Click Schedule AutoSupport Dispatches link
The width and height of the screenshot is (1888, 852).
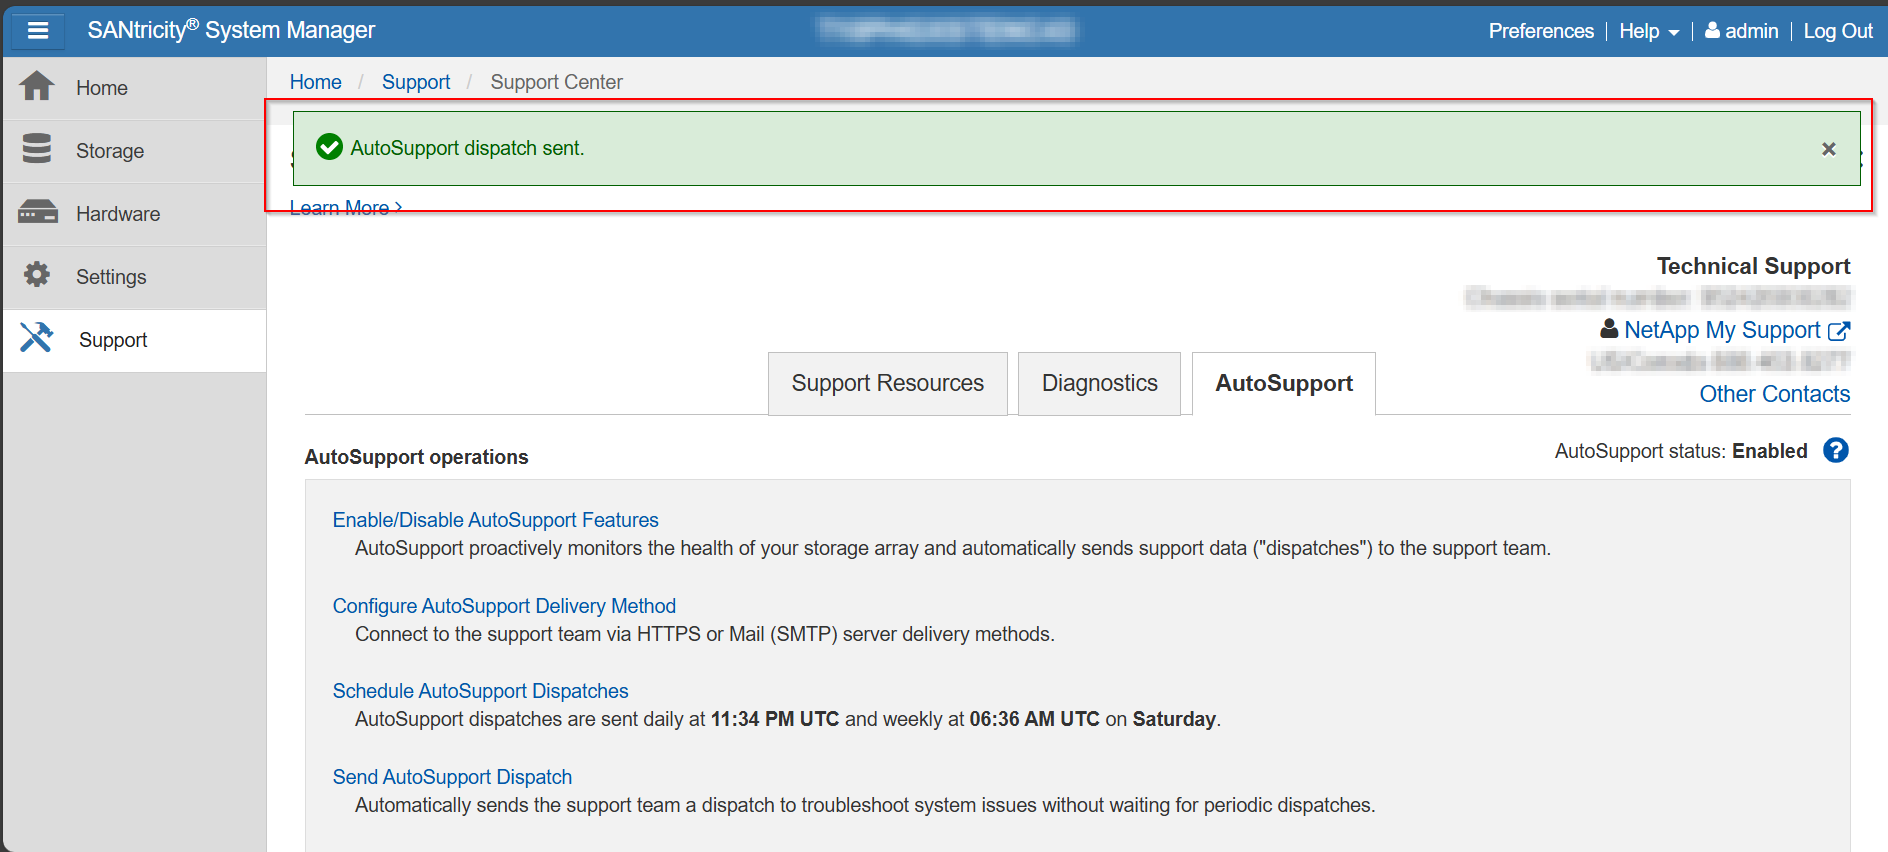coord(480,691)
